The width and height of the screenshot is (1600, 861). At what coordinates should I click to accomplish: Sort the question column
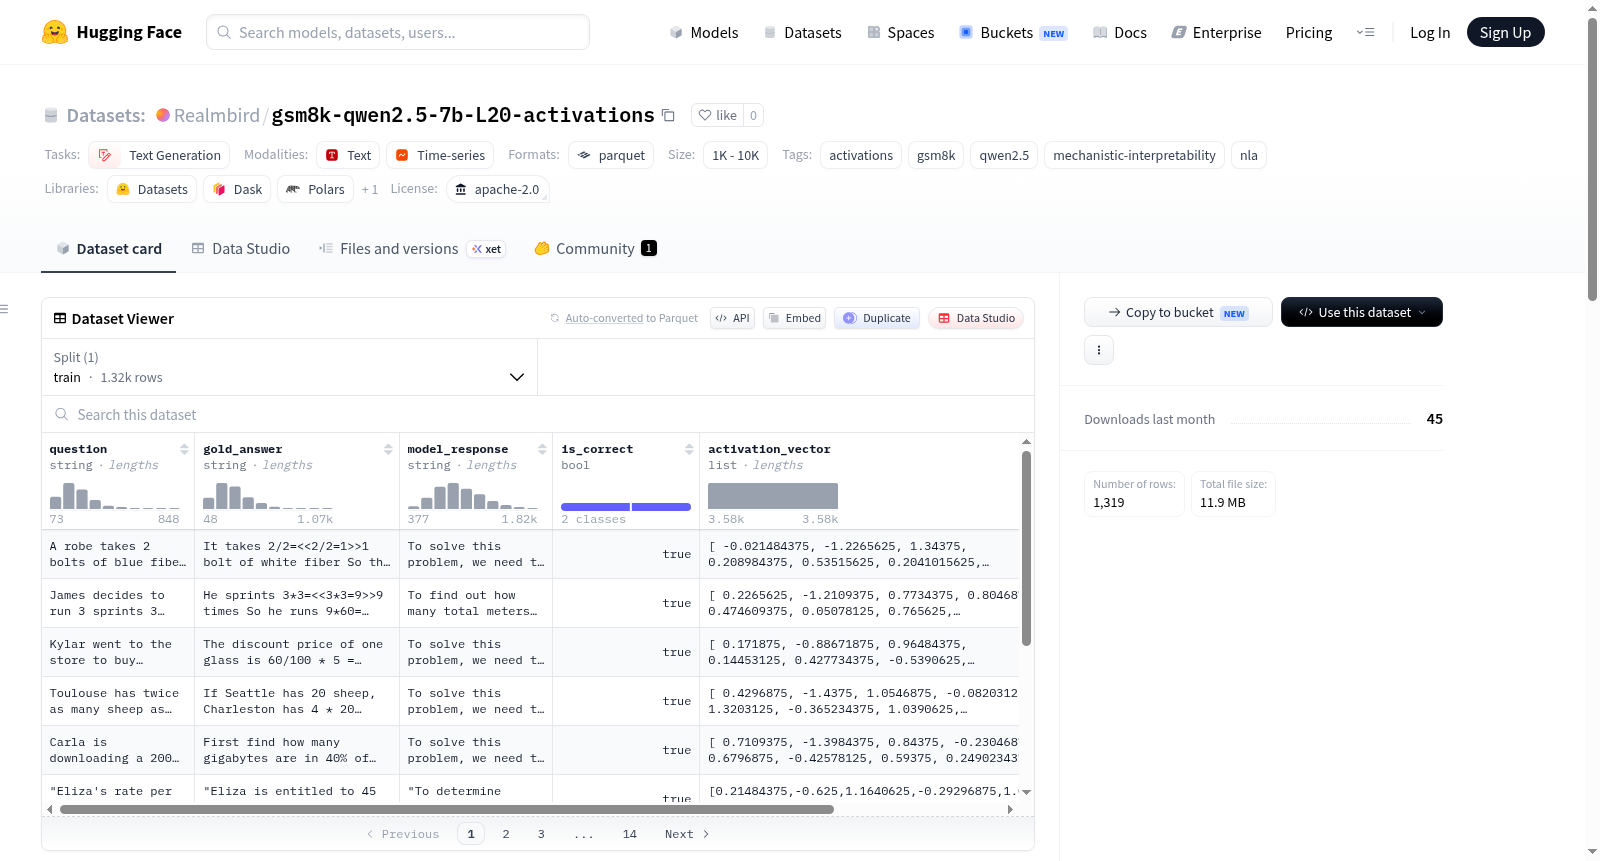(184, 449)
